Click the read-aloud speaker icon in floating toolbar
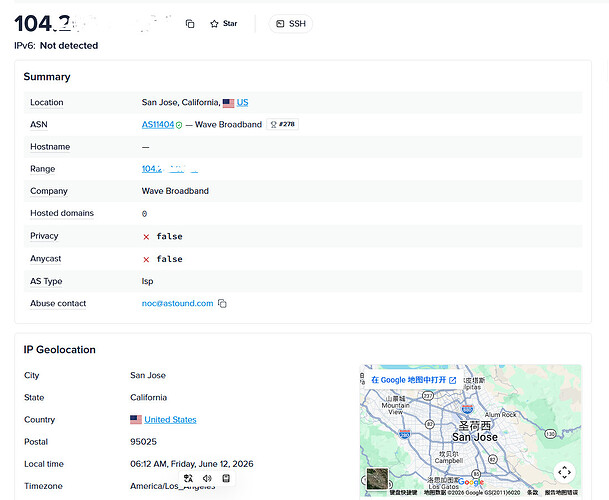The image size is (609, 500). tap(207, 478)
